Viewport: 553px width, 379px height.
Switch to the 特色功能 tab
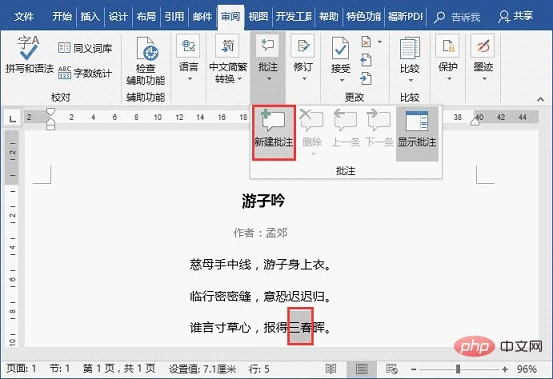[x=364, y=16]
